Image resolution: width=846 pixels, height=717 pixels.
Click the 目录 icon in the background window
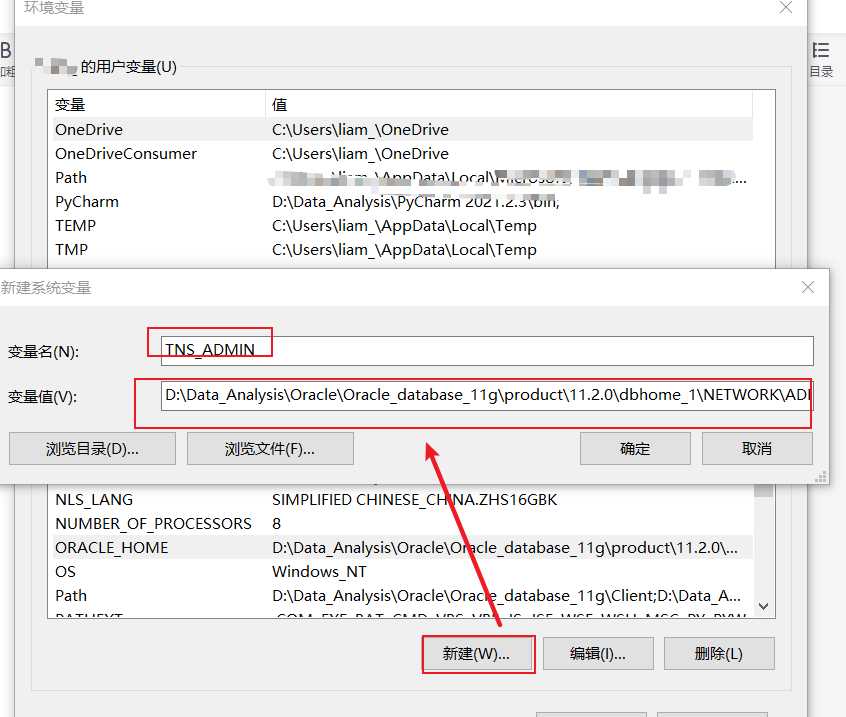click(821, 59)
